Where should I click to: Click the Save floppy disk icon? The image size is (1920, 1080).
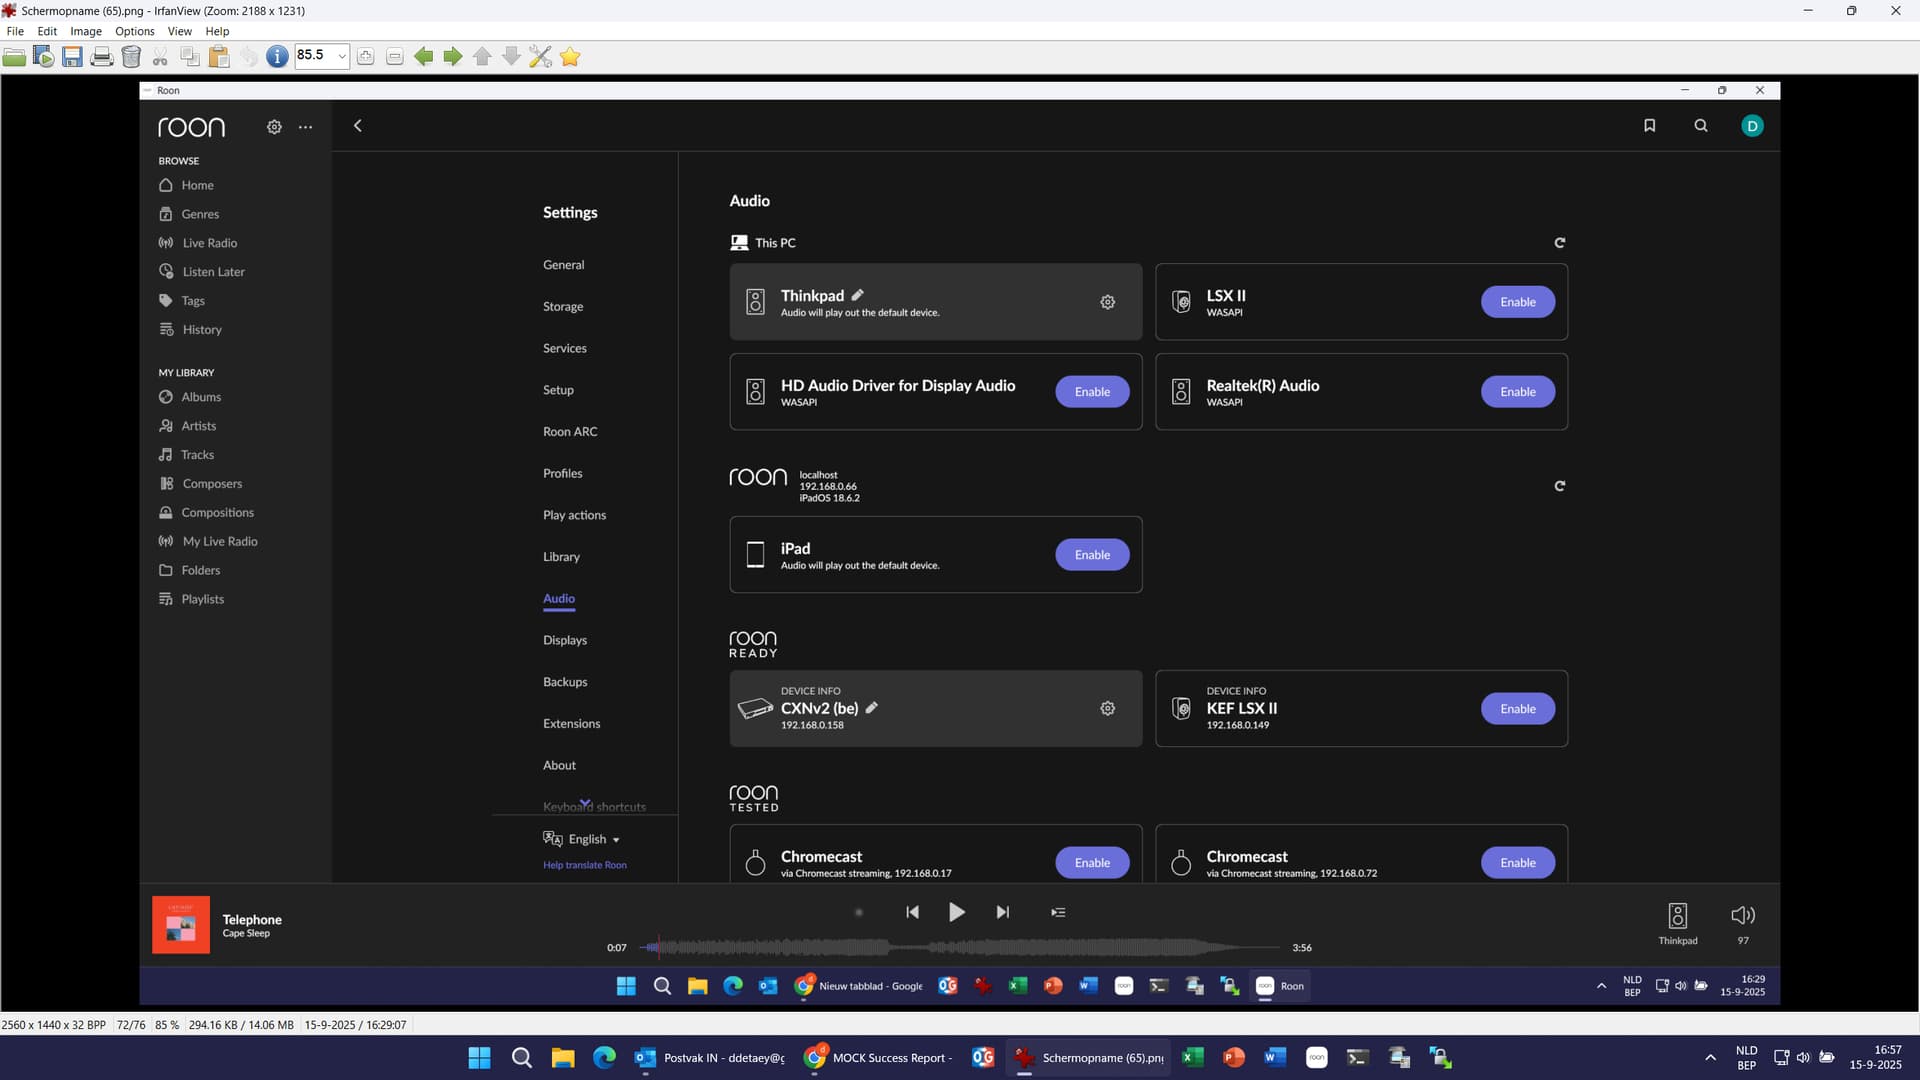tap(72, 57)
